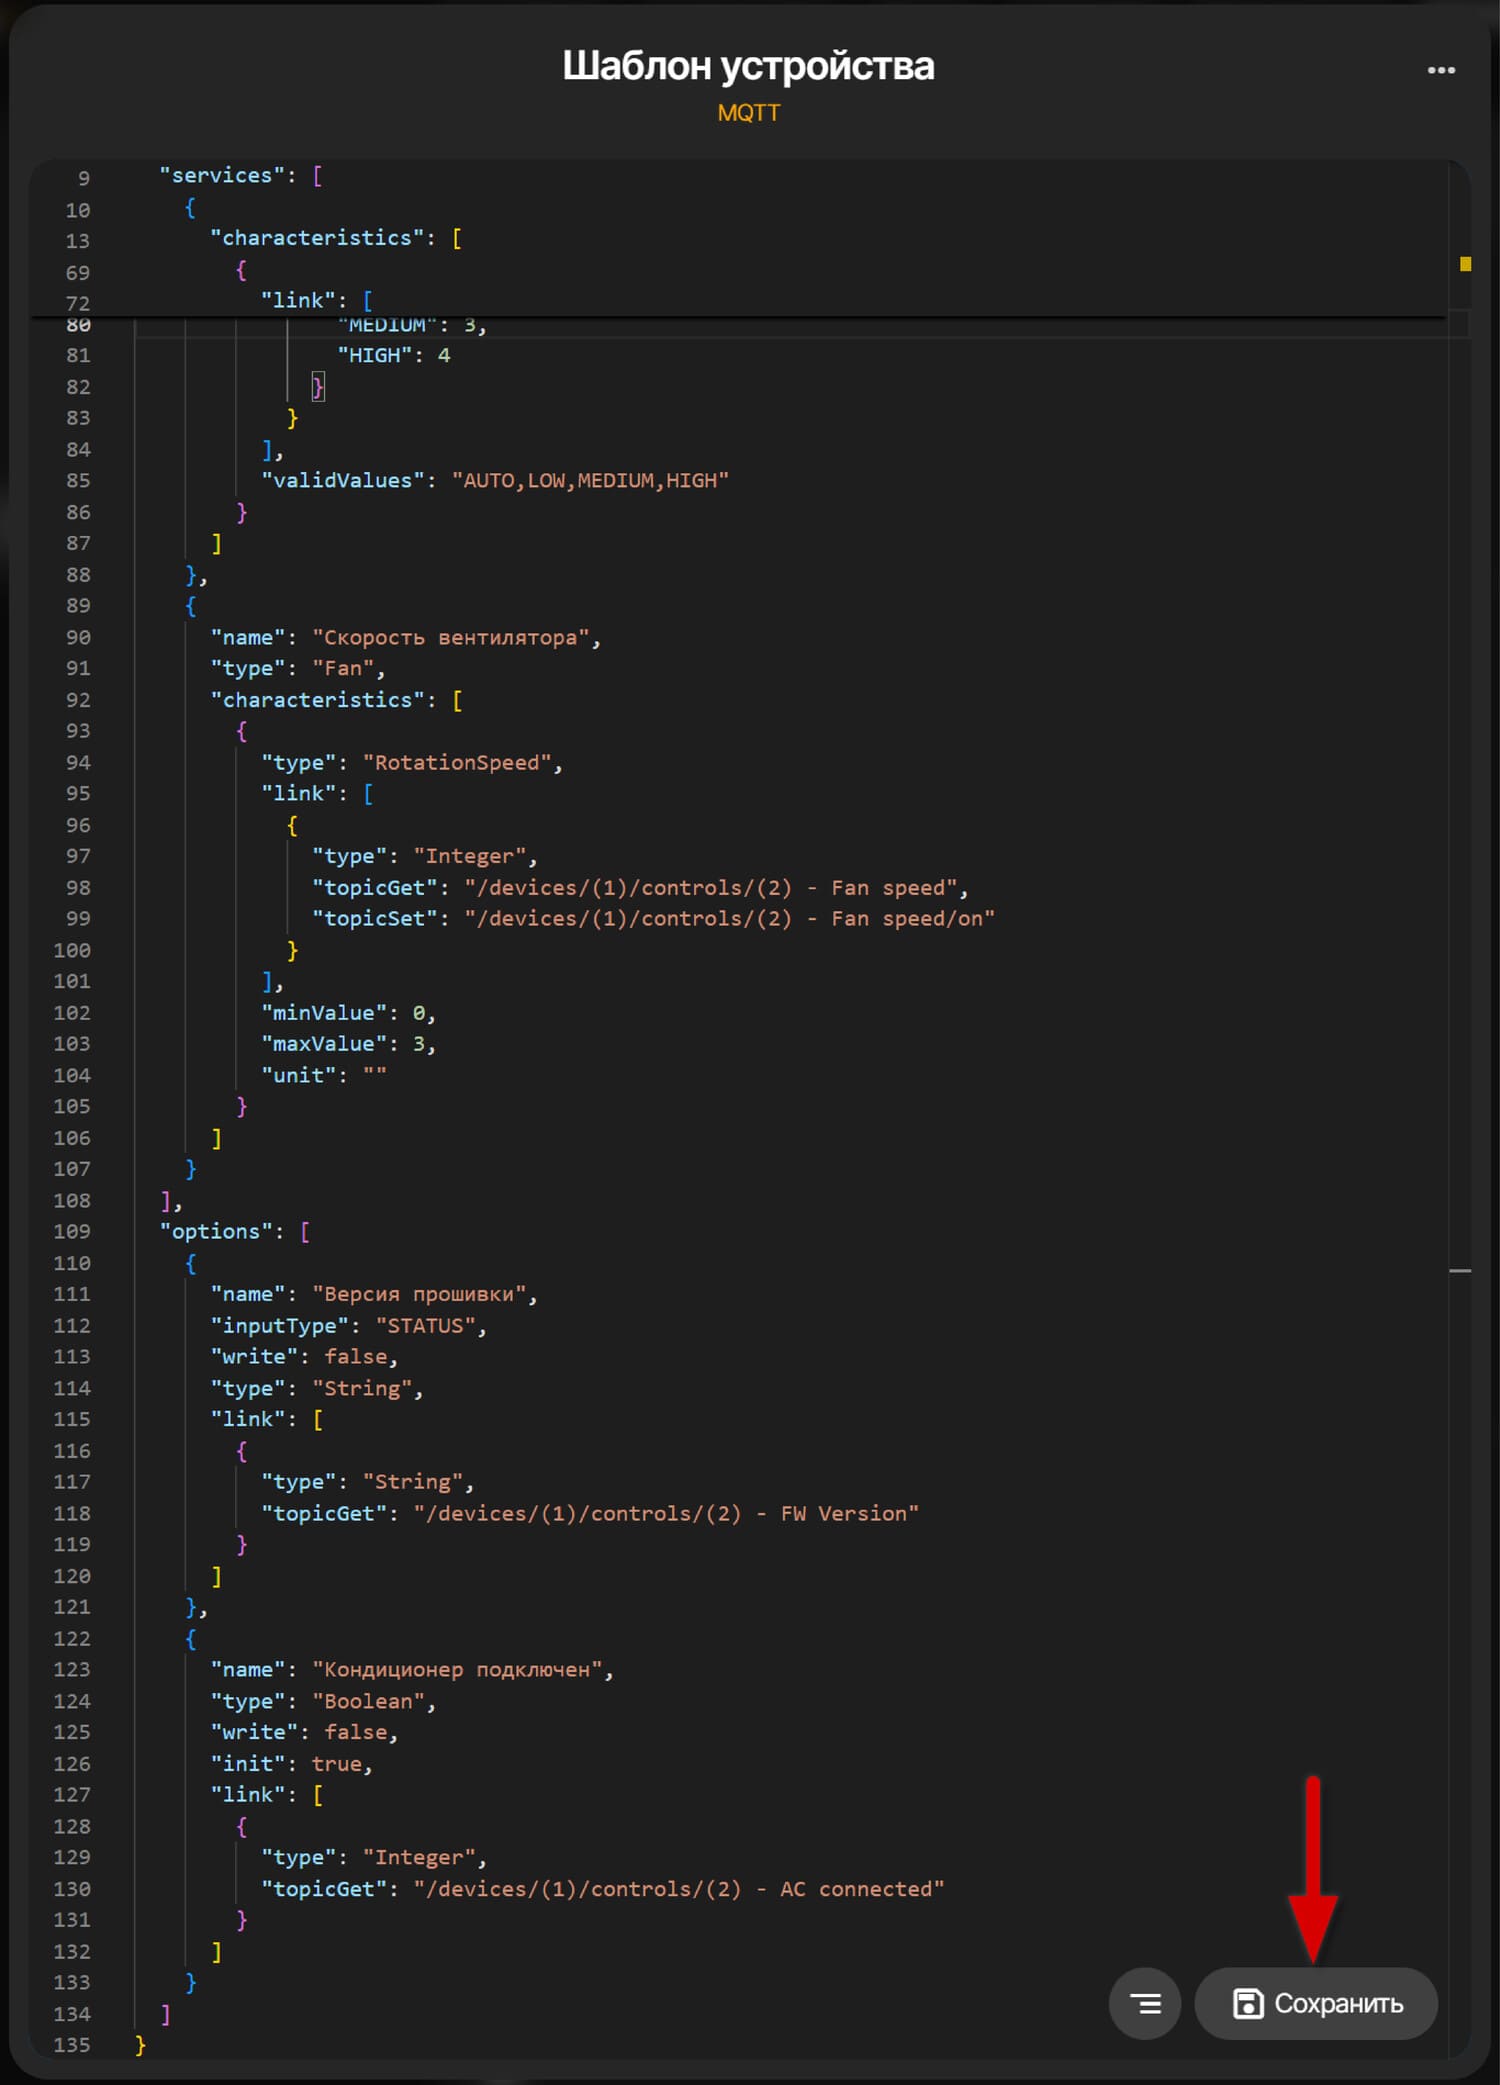Image resolution: width=1500 pixels, height=2085 pixels.
Task: Place cursor on "validValues" string AUTO,LOW,MEDIUM,HIGH
Action: 590,481
